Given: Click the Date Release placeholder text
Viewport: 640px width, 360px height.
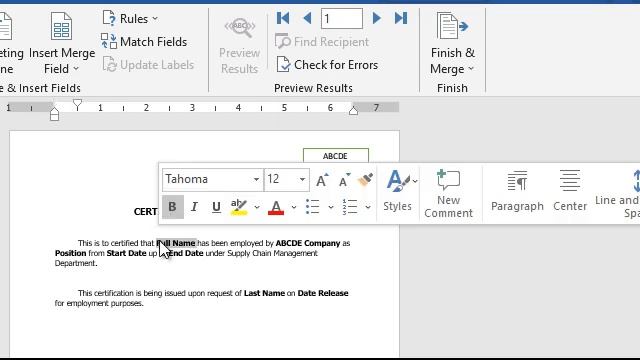Looking at the screenshot, I should coord(323,293).
